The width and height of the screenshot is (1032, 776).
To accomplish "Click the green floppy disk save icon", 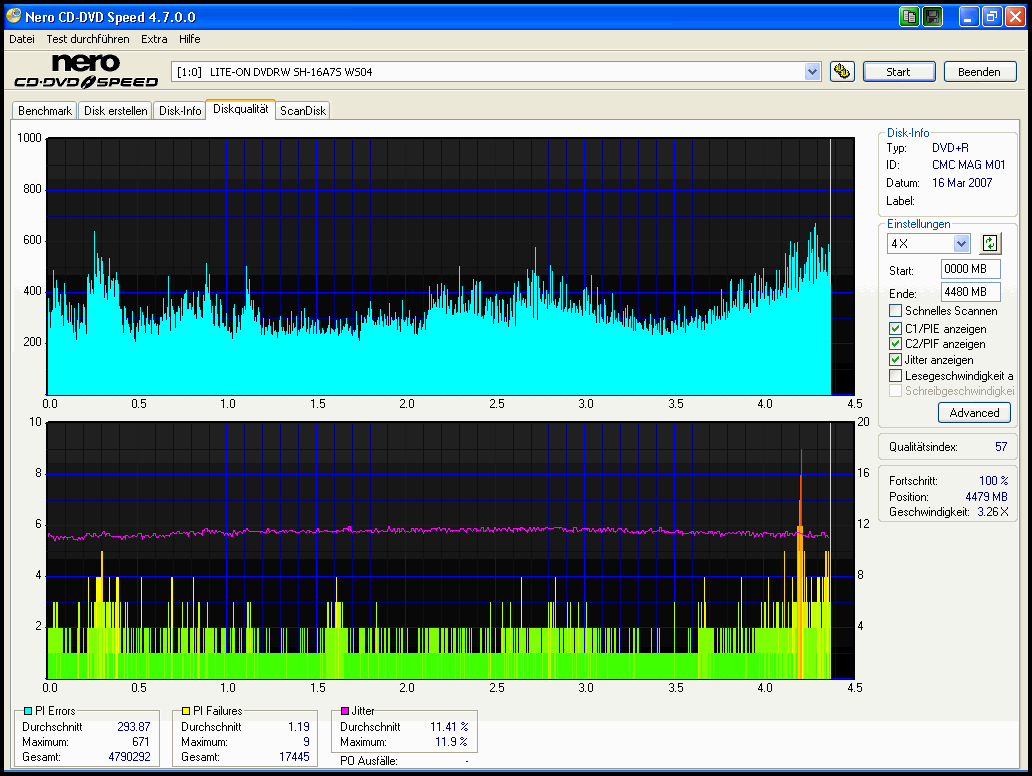I will click(x=932, y=17).
